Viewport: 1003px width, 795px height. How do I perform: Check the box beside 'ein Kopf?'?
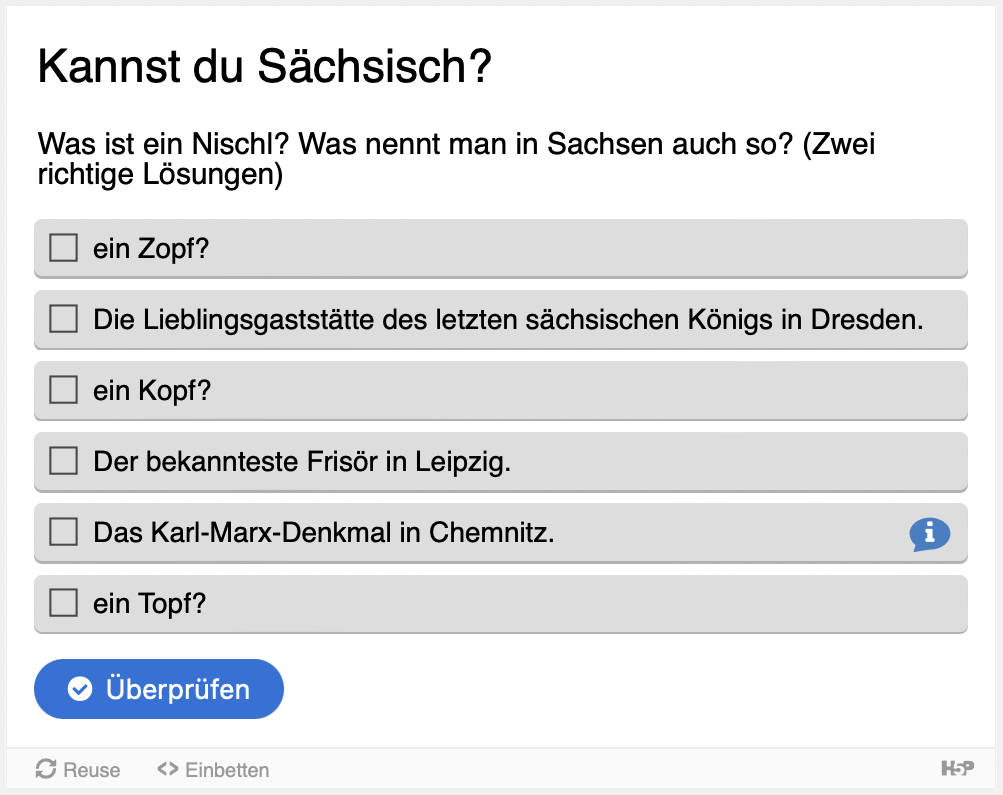coord(64,390)
